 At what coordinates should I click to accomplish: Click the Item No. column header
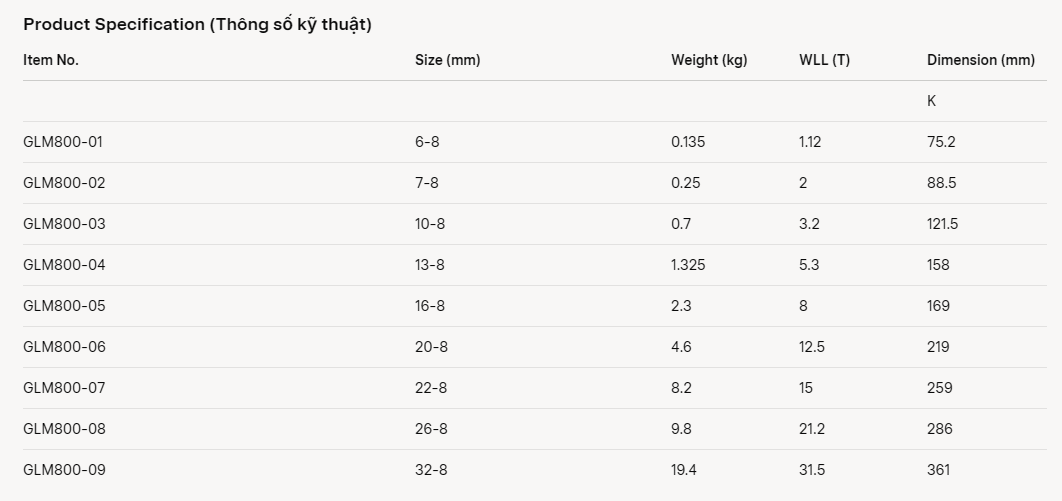point(51,60)
